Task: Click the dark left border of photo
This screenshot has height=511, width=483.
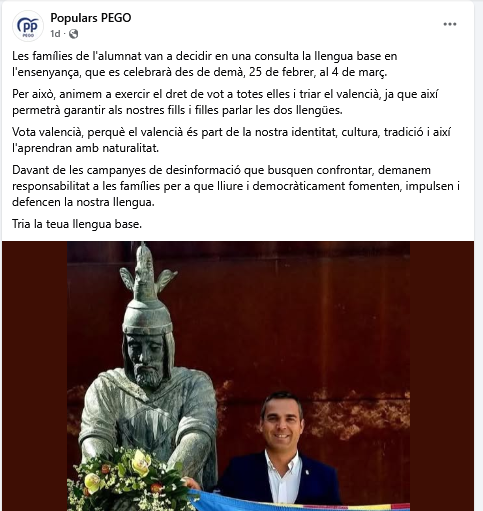Action: point(35,376)
